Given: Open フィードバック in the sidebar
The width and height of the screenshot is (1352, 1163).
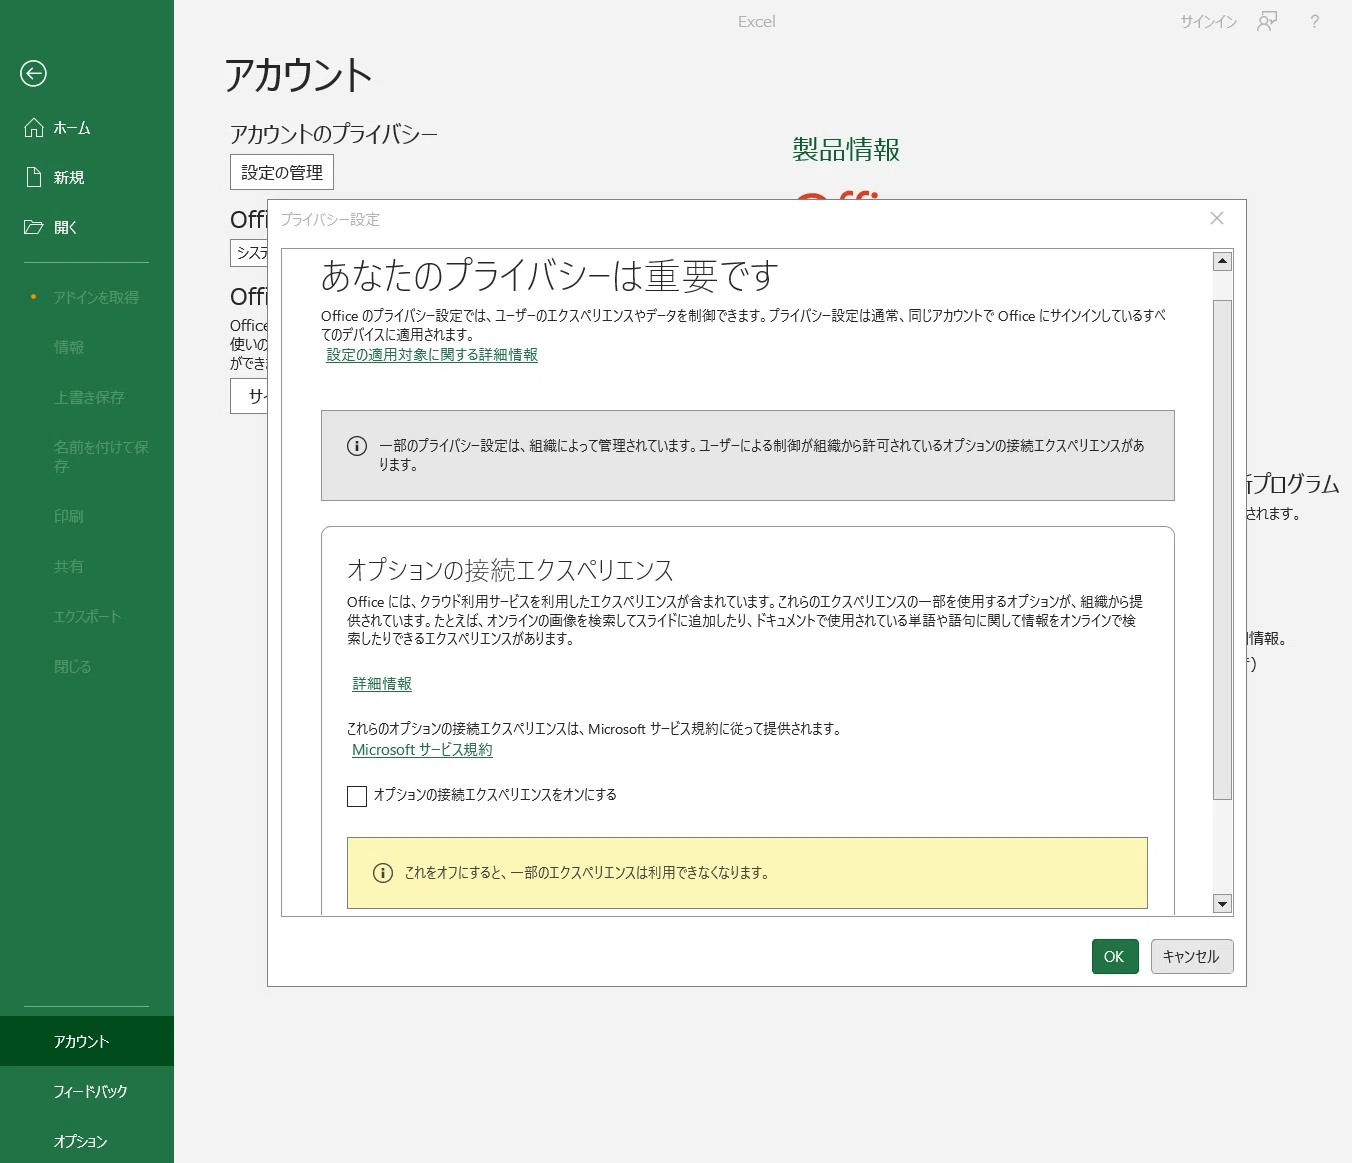Looking at the screenshot, I should pyautogui.click(x=87, y=1091).
